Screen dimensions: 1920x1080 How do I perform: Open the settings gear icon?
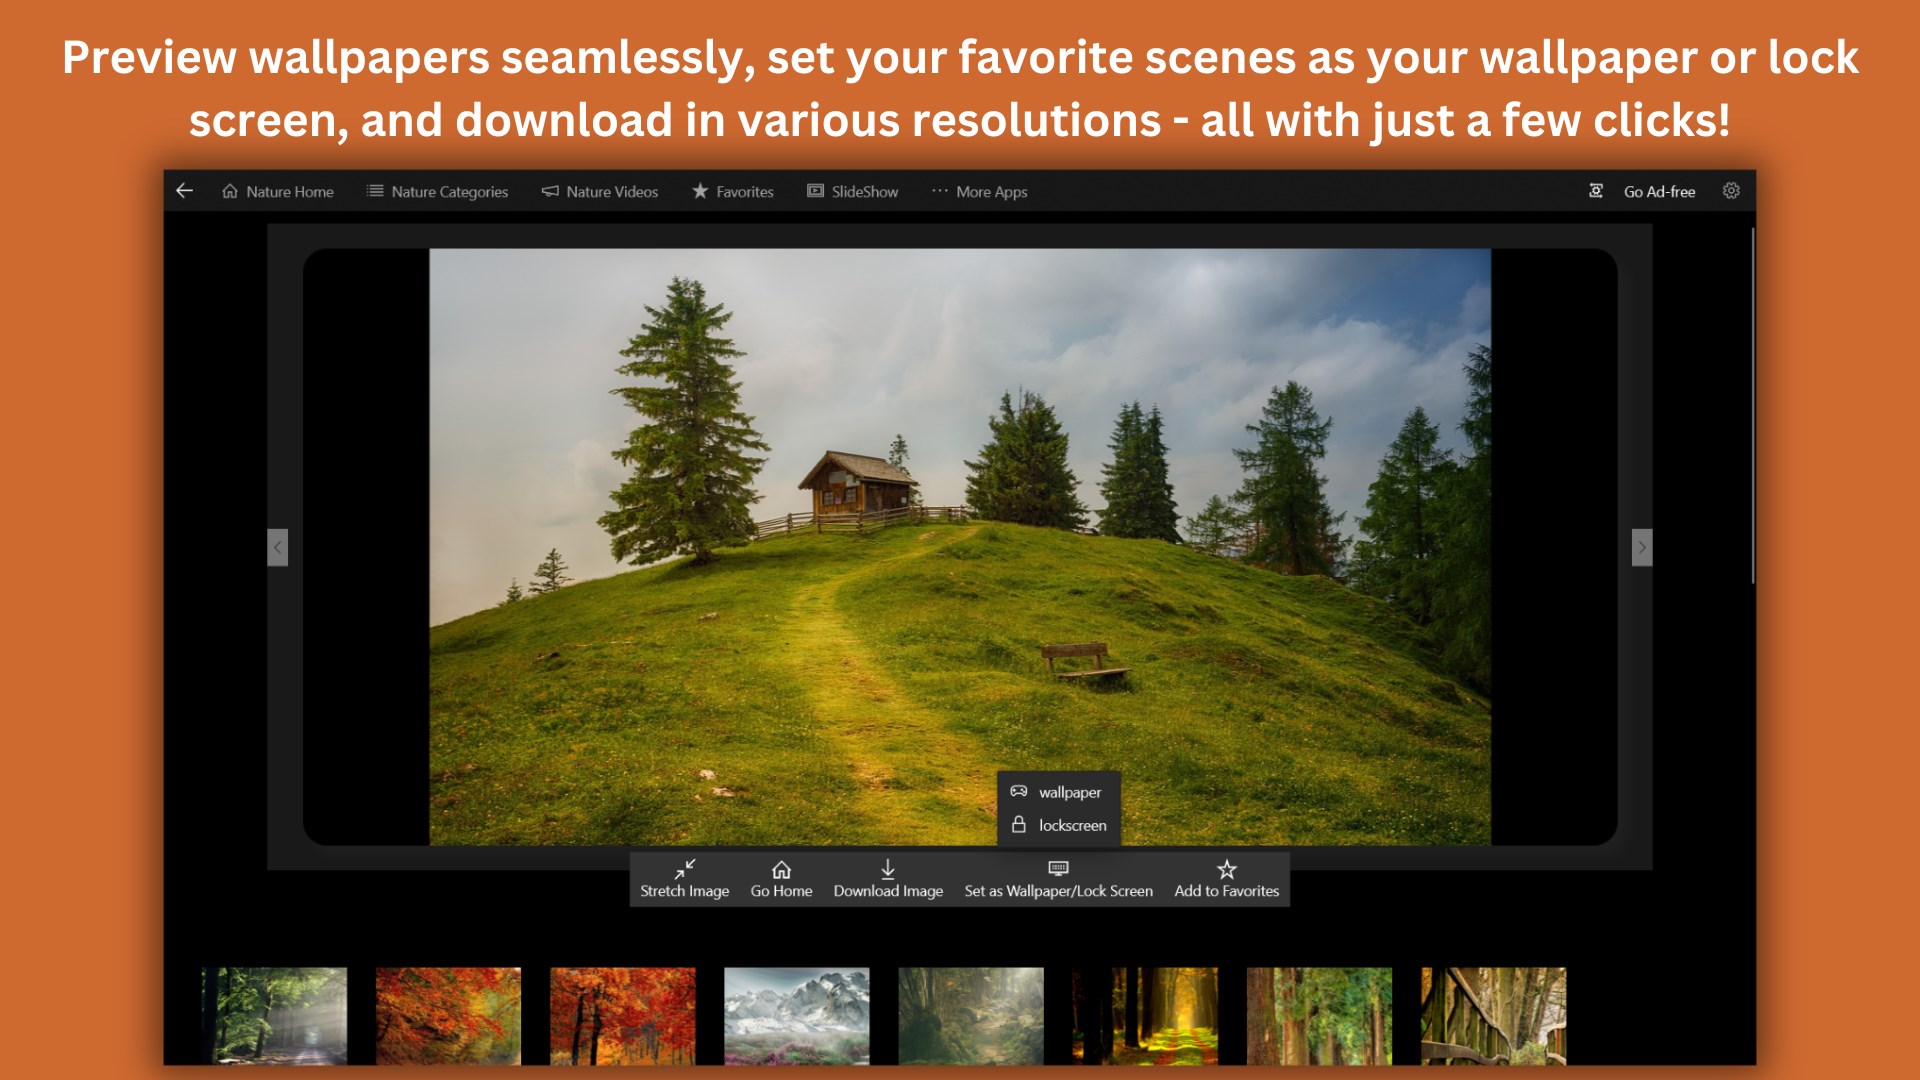pyautogui.click(x=1731, y=190)
